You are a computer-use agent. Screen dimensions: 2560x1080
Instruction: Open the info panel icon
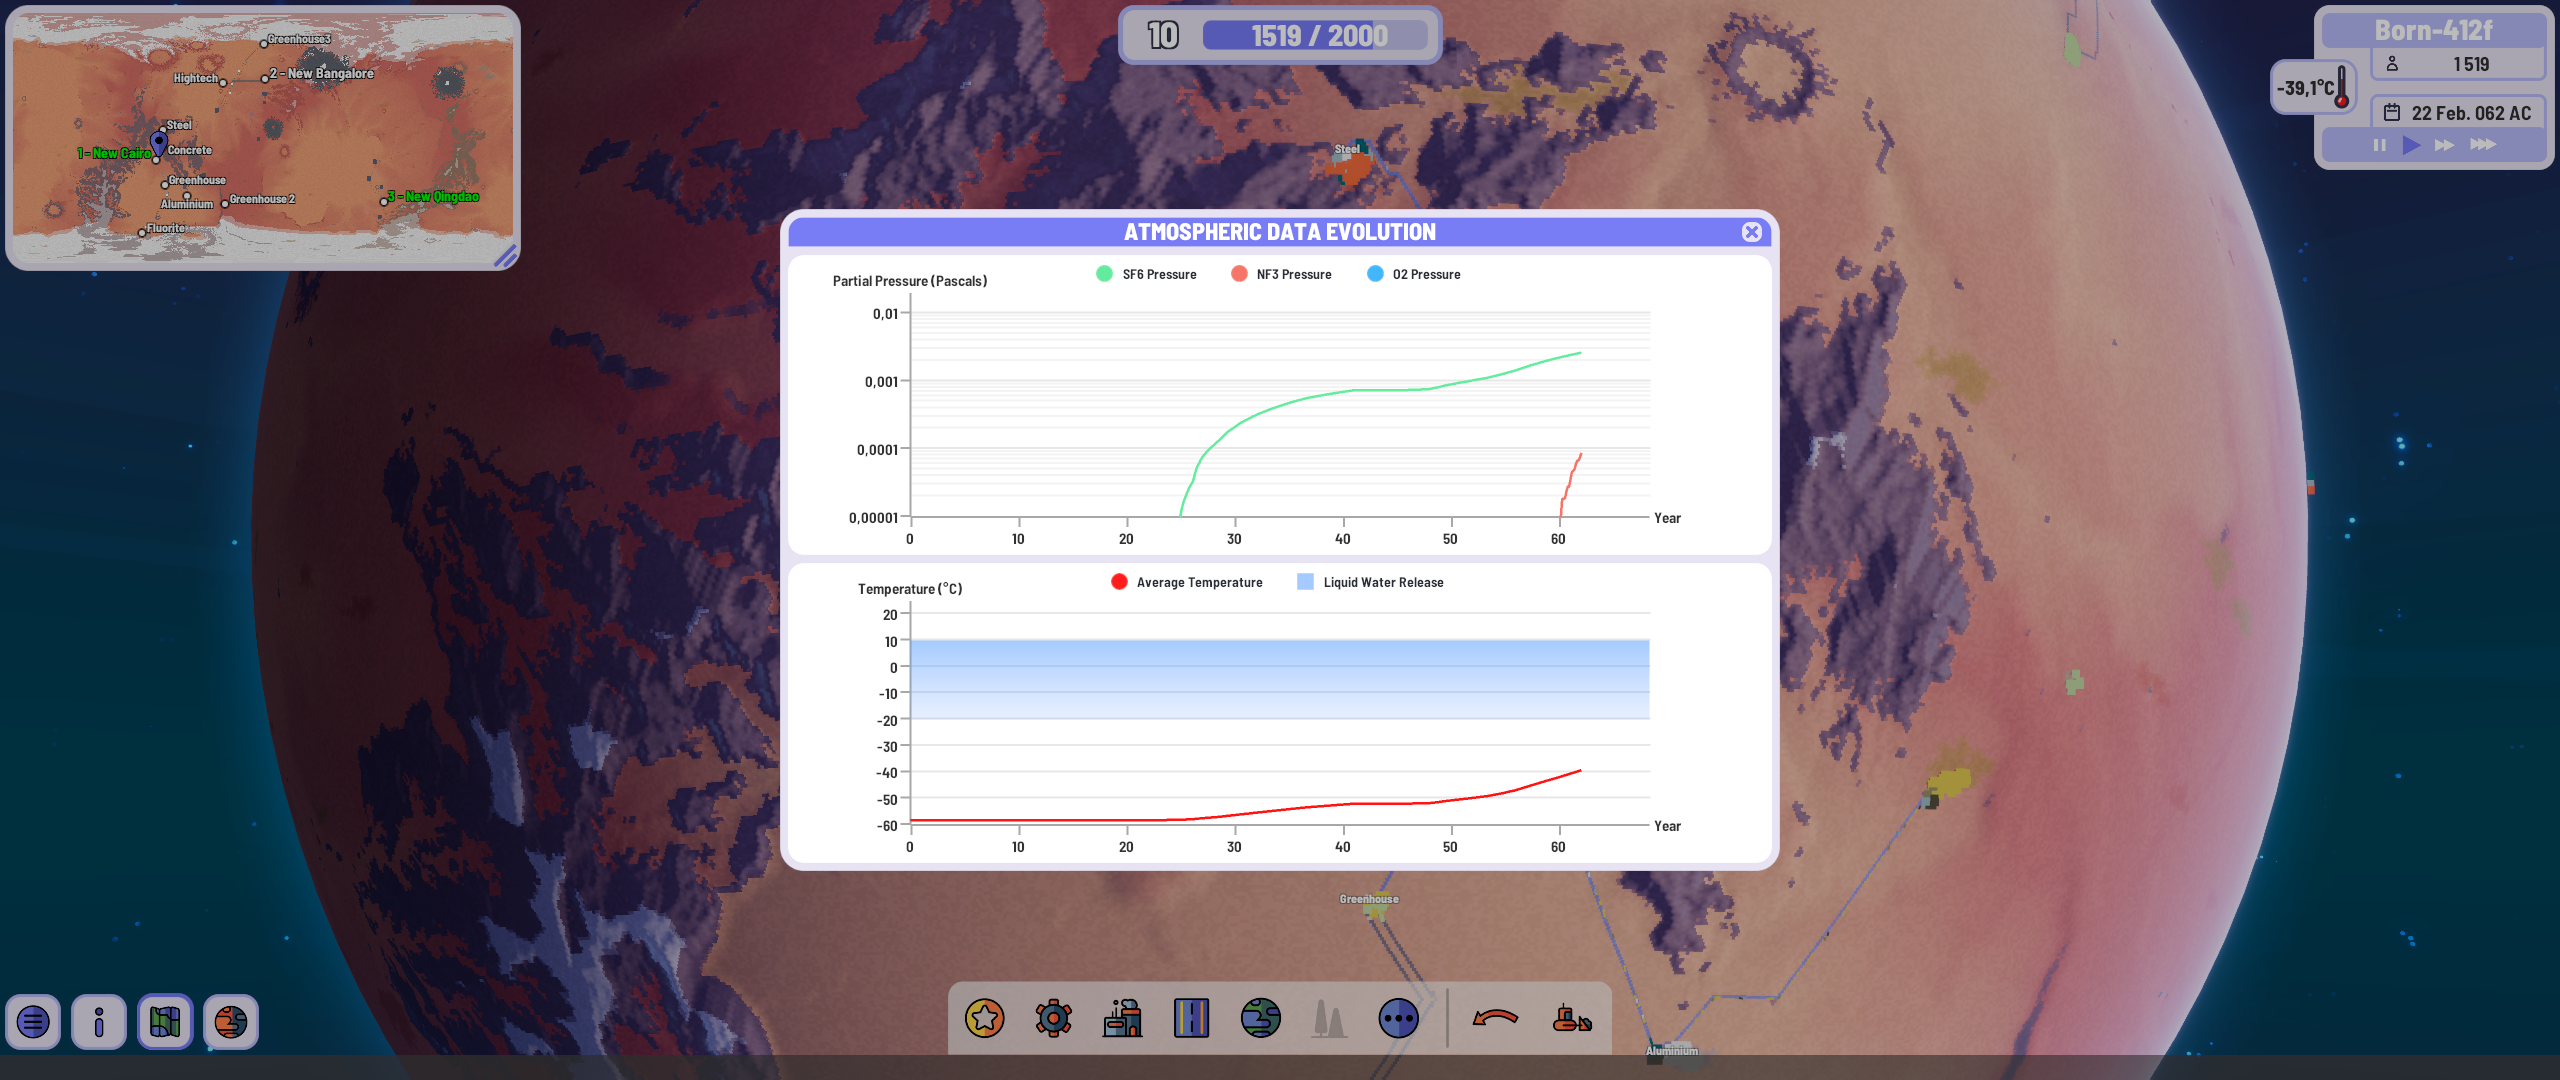click(99, 1022)
